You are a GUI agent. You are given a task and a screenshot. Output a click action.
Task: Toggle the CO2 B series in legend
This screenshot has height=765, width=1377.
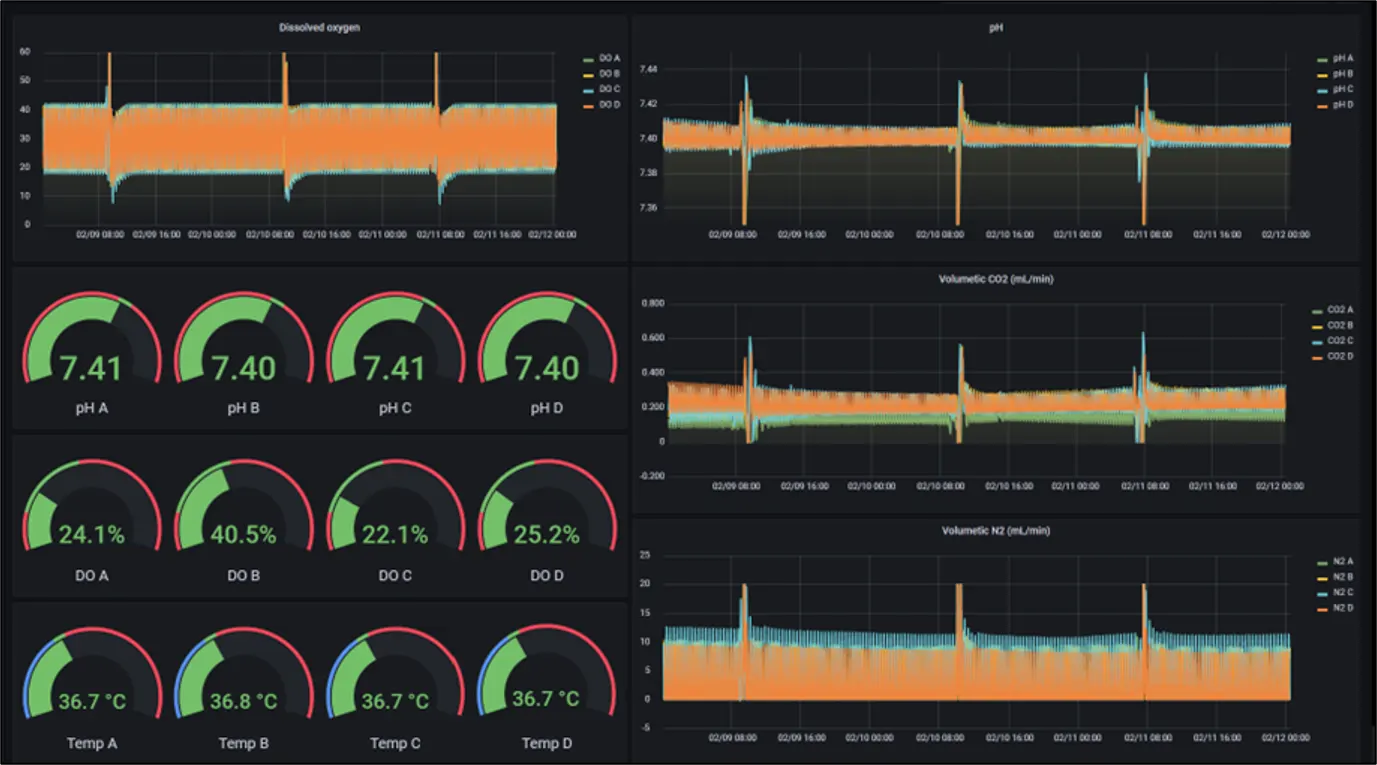click(1340, 326)
